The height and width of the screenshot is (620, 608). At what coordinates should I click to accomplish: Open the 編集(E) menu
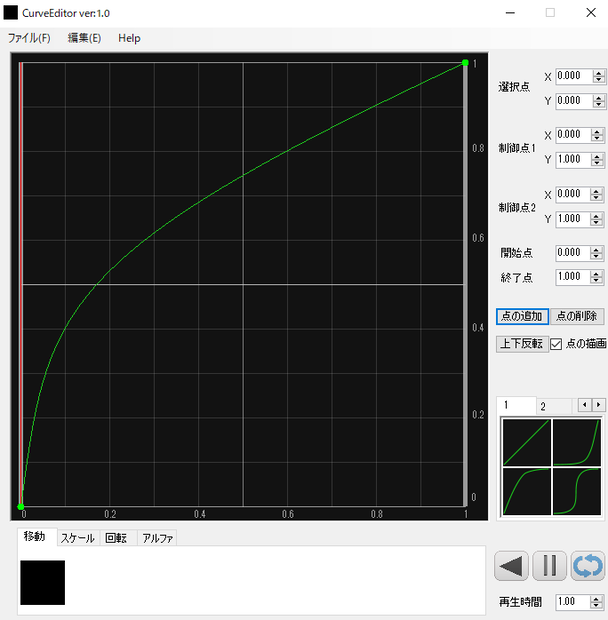tap(84, 38)
